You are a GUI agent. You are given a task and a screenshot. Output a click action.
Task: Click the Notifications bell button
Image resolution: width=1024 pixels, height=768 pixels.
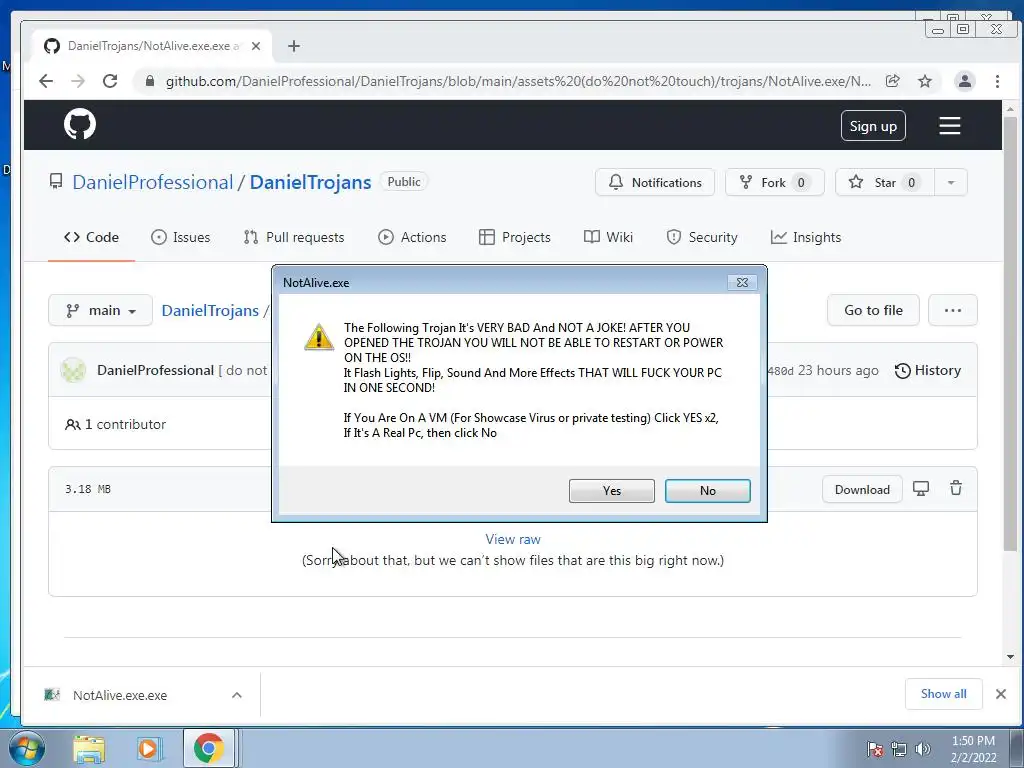[x=655, y=182]
